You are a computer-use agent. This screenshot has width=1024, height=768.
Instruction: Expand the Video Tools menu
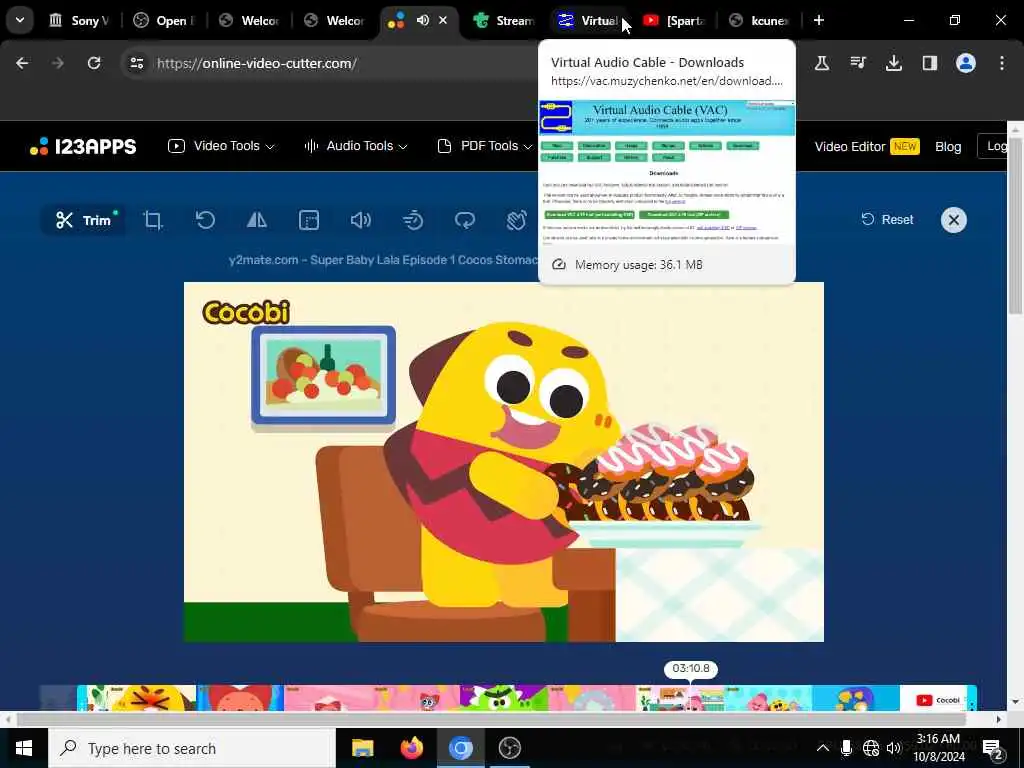(221, 146)
